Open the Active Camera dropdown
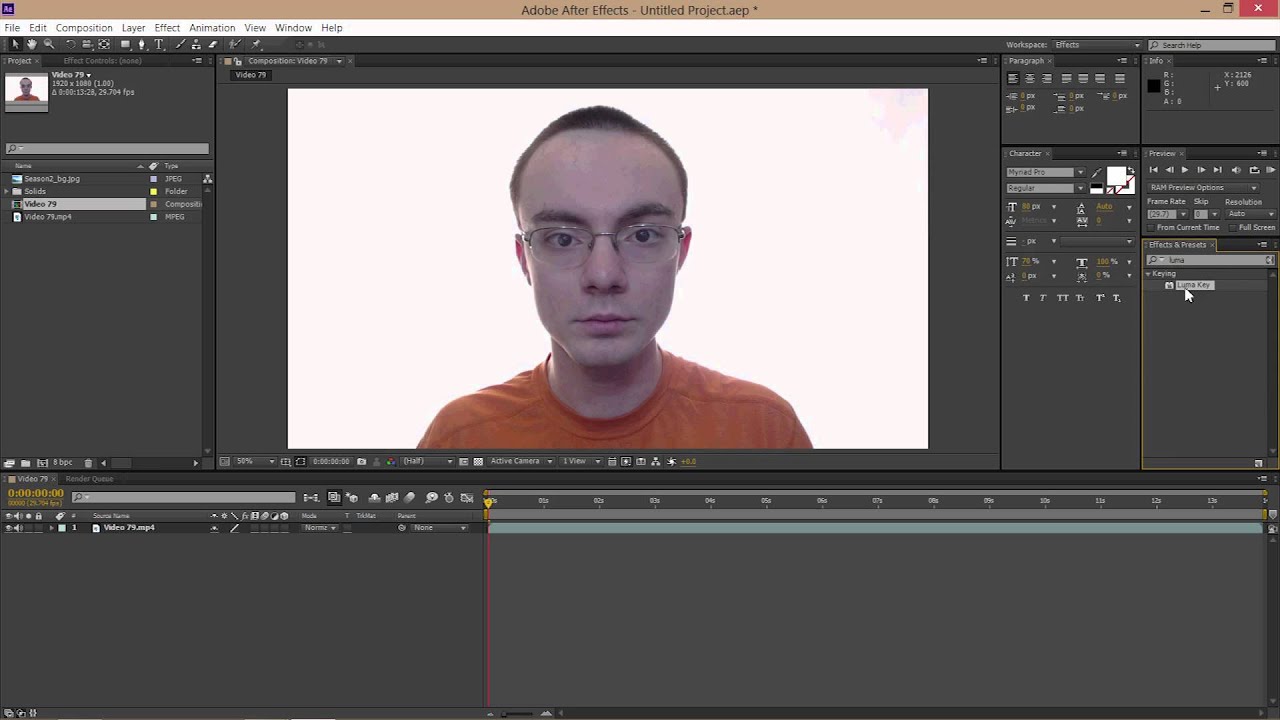 point(521,461)
